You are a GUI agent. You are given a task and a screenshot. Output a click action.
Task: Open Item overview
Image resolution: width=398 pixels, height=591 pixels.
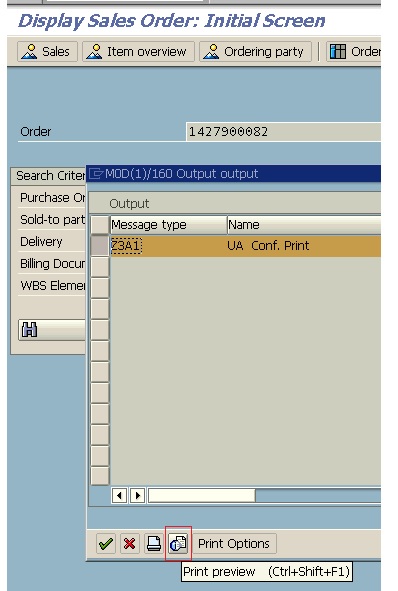pyautogui.click(x=138, y=51)
